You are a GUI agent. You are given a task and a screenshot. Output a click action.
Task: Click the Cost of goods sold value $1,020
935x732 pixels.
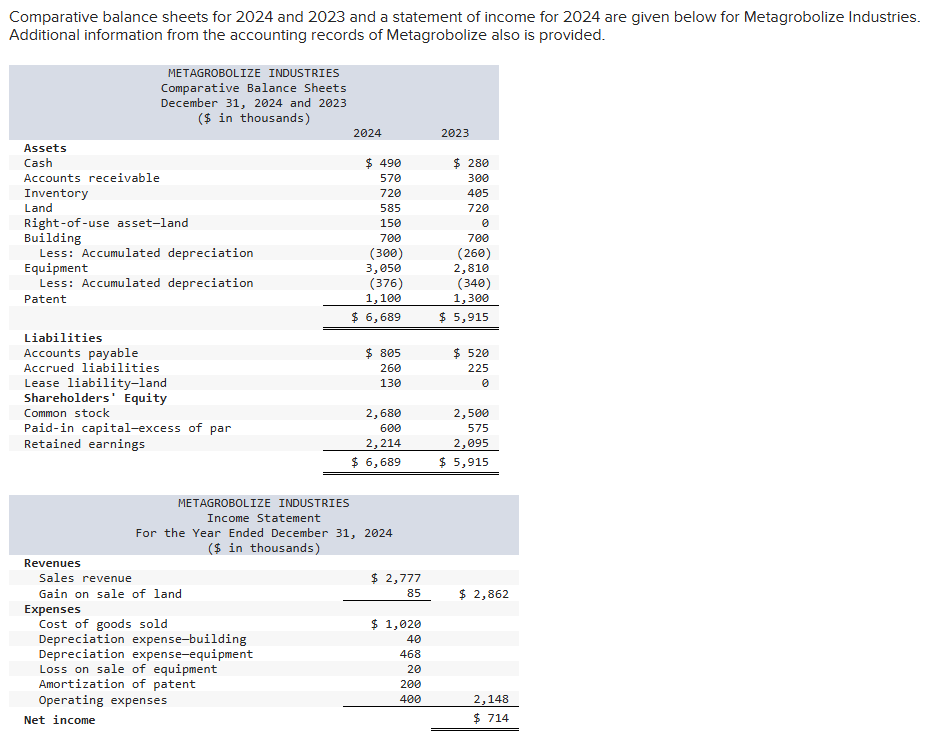click(x=397, y=623)
